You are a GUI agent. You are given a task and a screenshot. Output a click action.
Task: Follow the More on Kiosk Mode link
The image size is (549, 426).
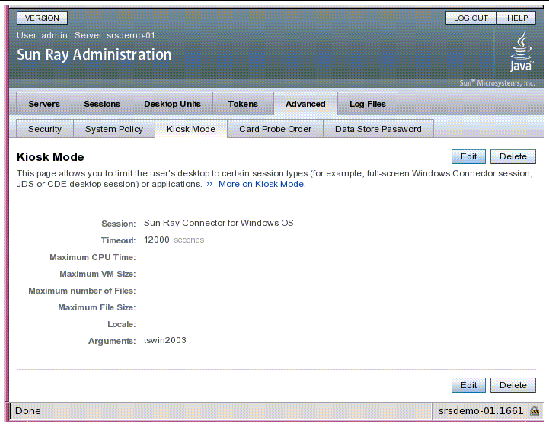click(x=261, y=184)
